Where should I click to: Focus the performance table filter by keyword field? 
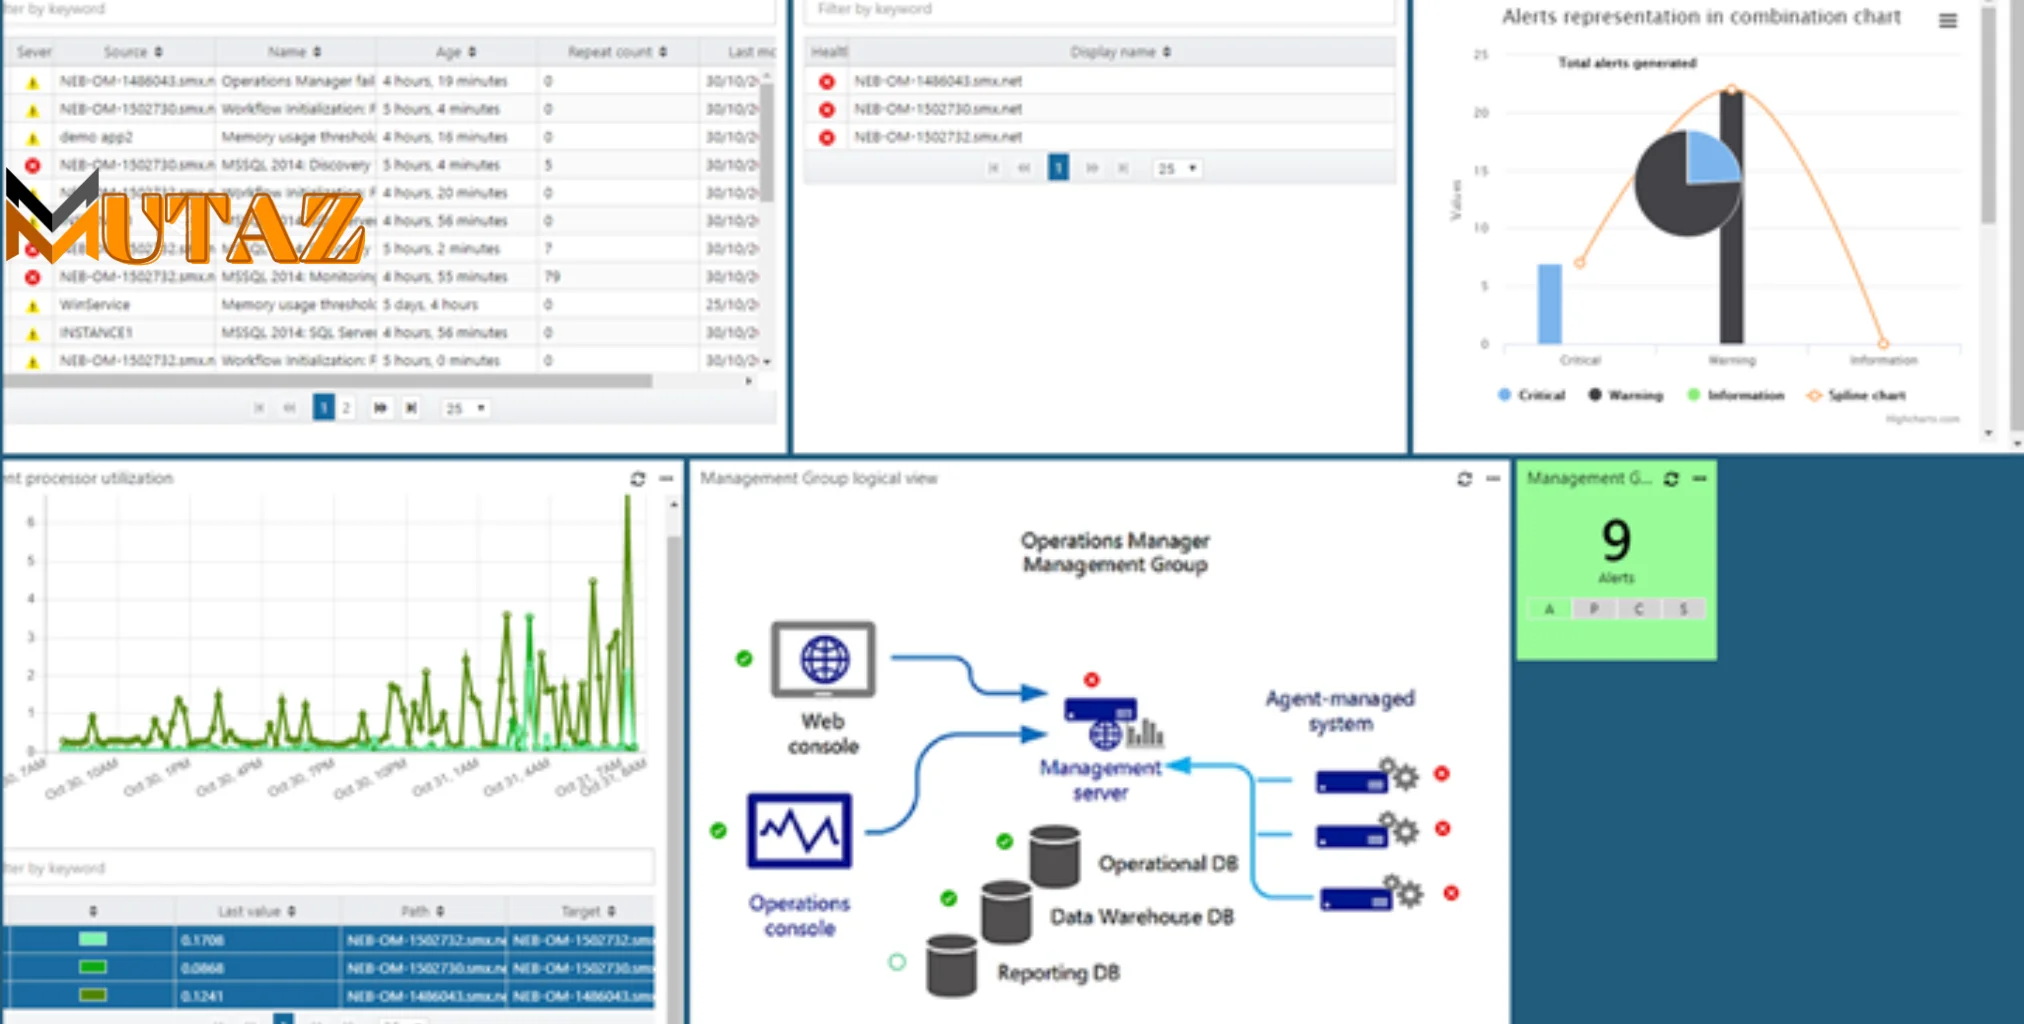click(x=328, y=868)
